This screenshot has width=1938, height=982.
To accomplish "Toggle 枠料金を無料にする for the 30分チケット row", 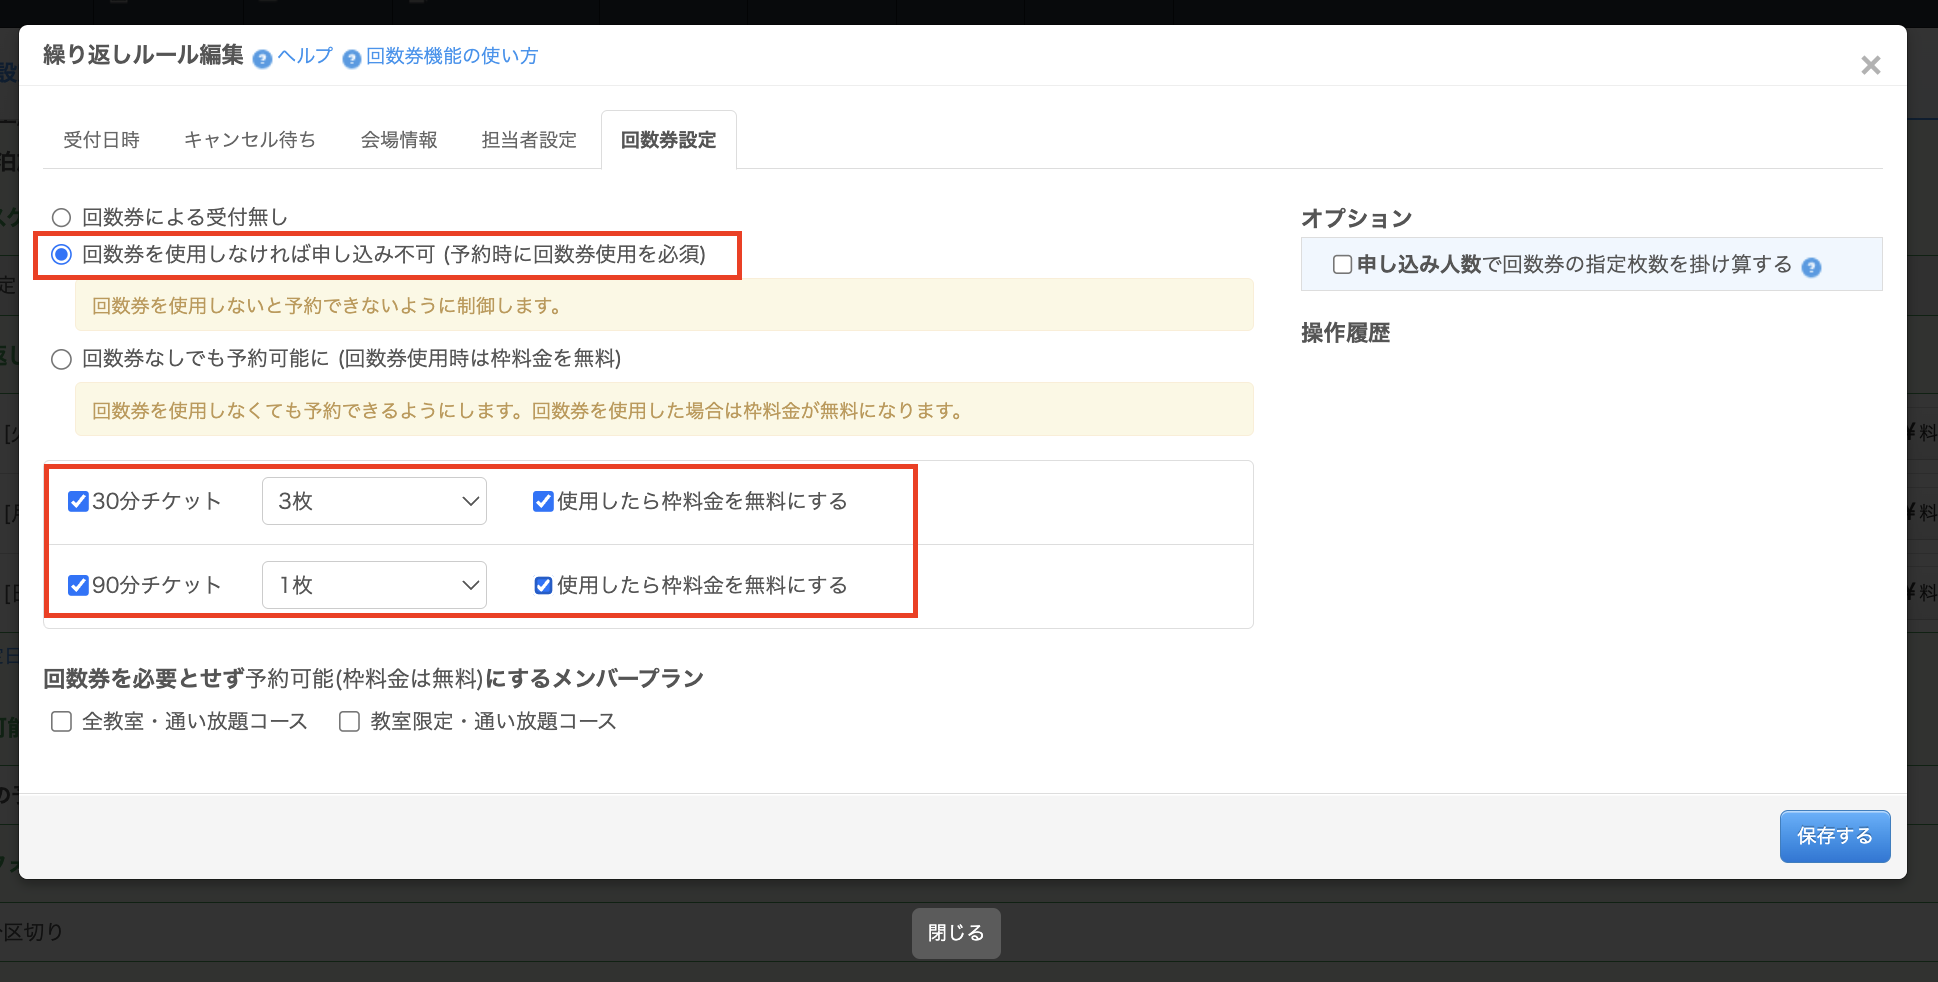I will (x=543, y=501).
